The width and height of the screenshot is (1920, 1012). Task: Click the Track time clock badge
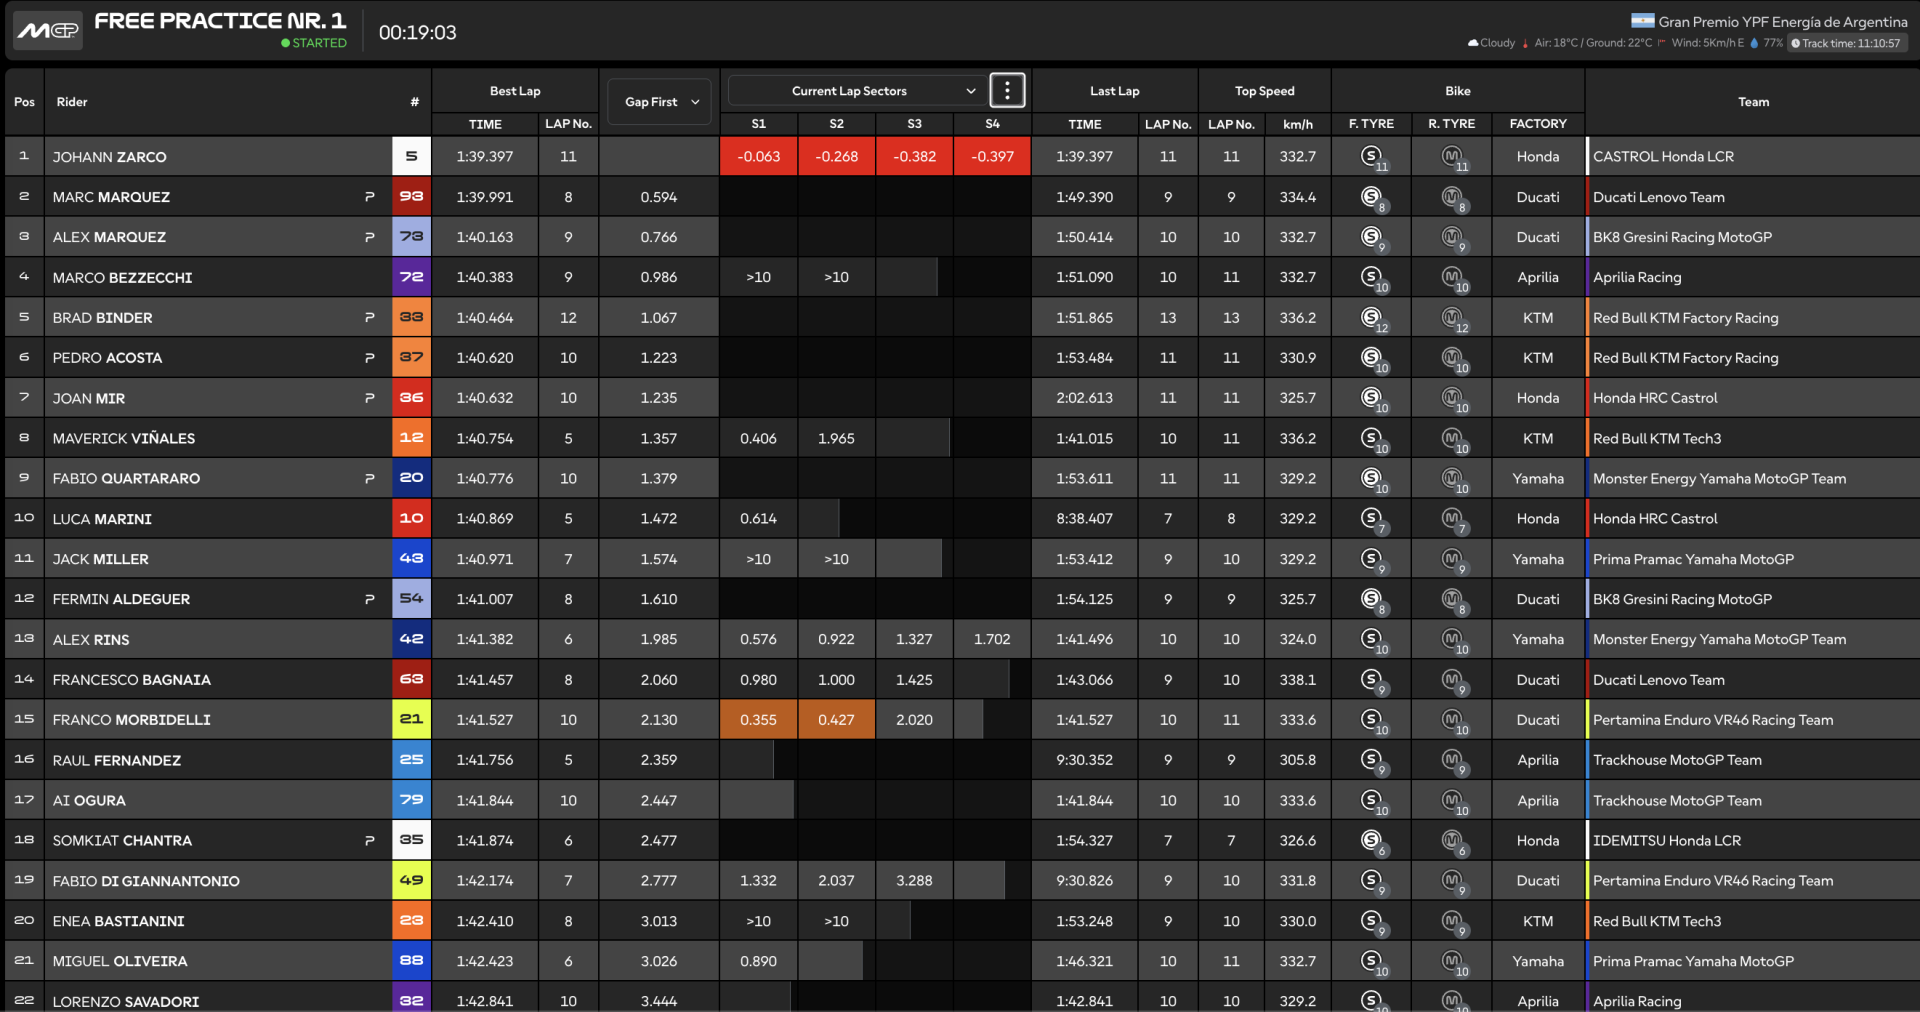[x=1849, y=43]
